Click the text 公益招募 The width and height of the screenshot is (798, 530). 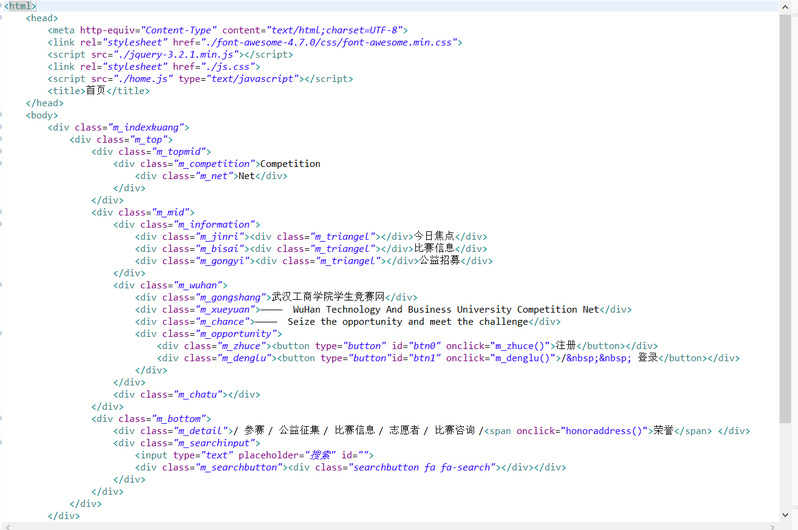click(x=439, y=261)
